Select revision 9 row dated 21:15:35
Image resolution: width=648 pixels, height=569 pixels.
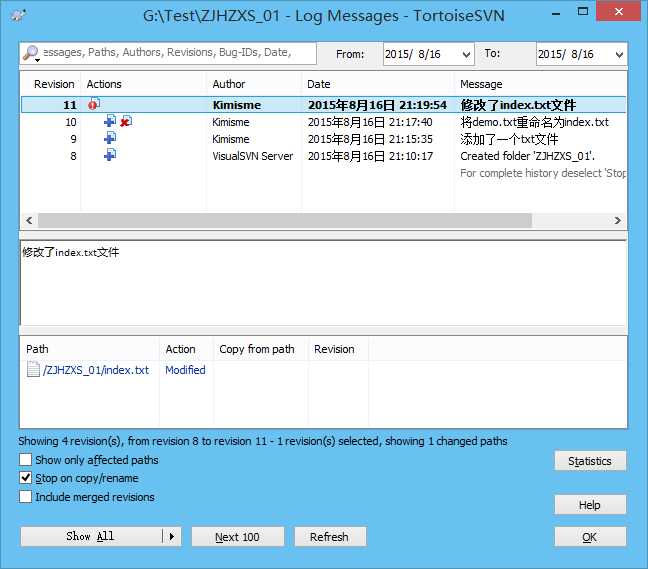(324, 139)
